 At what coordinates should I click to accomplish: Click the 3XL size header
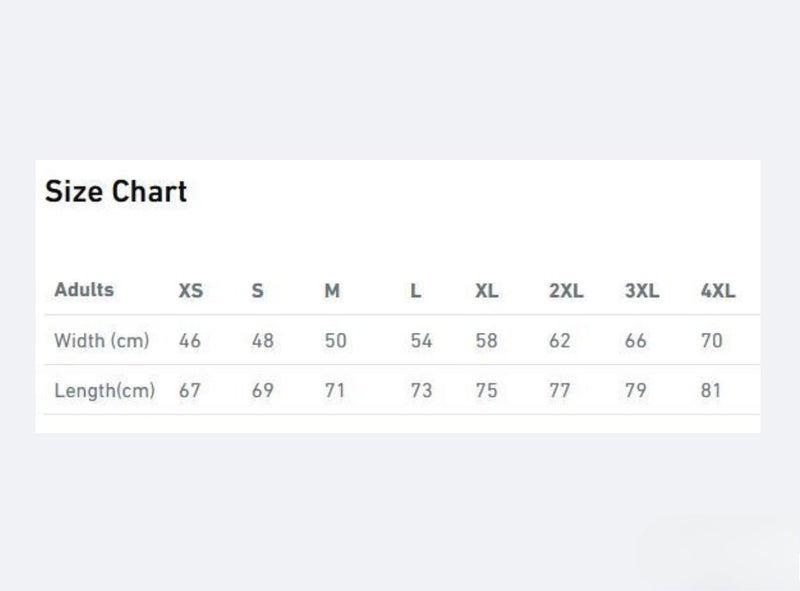pyautogui.click(x=642, y=291)
